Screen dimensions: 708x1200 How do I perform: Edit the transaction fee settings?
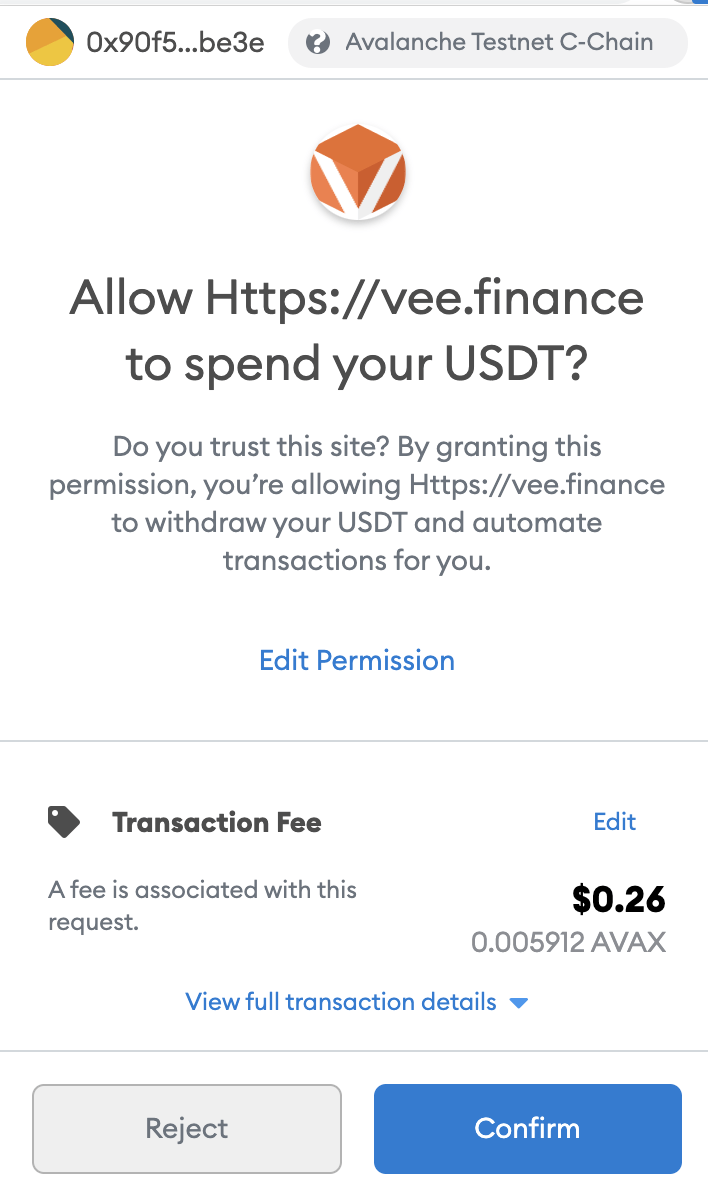[614, 821]
